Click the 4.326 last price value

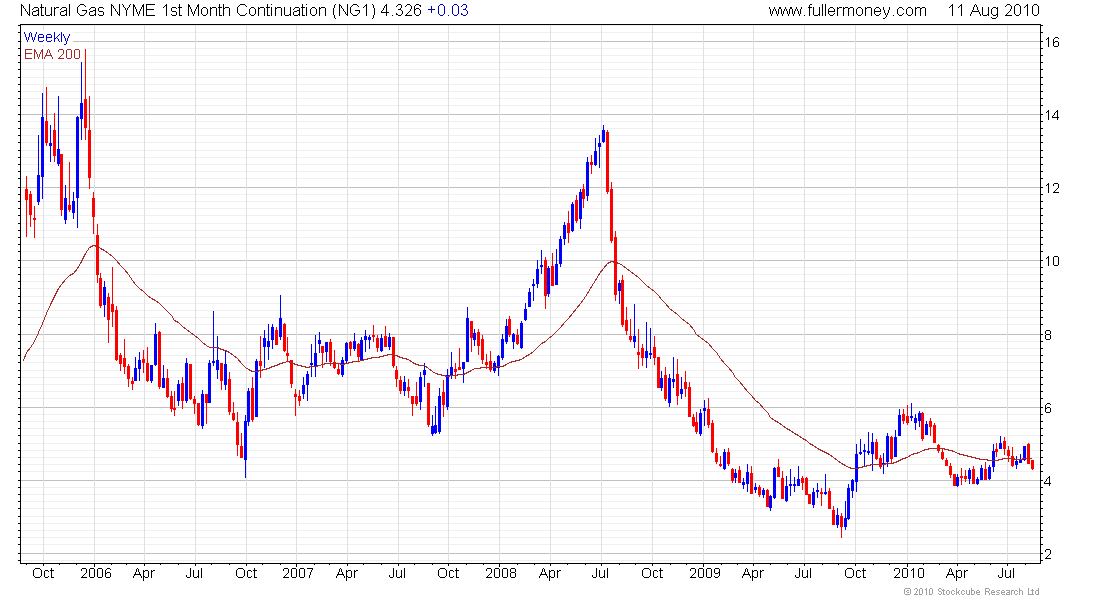[401, 11]
